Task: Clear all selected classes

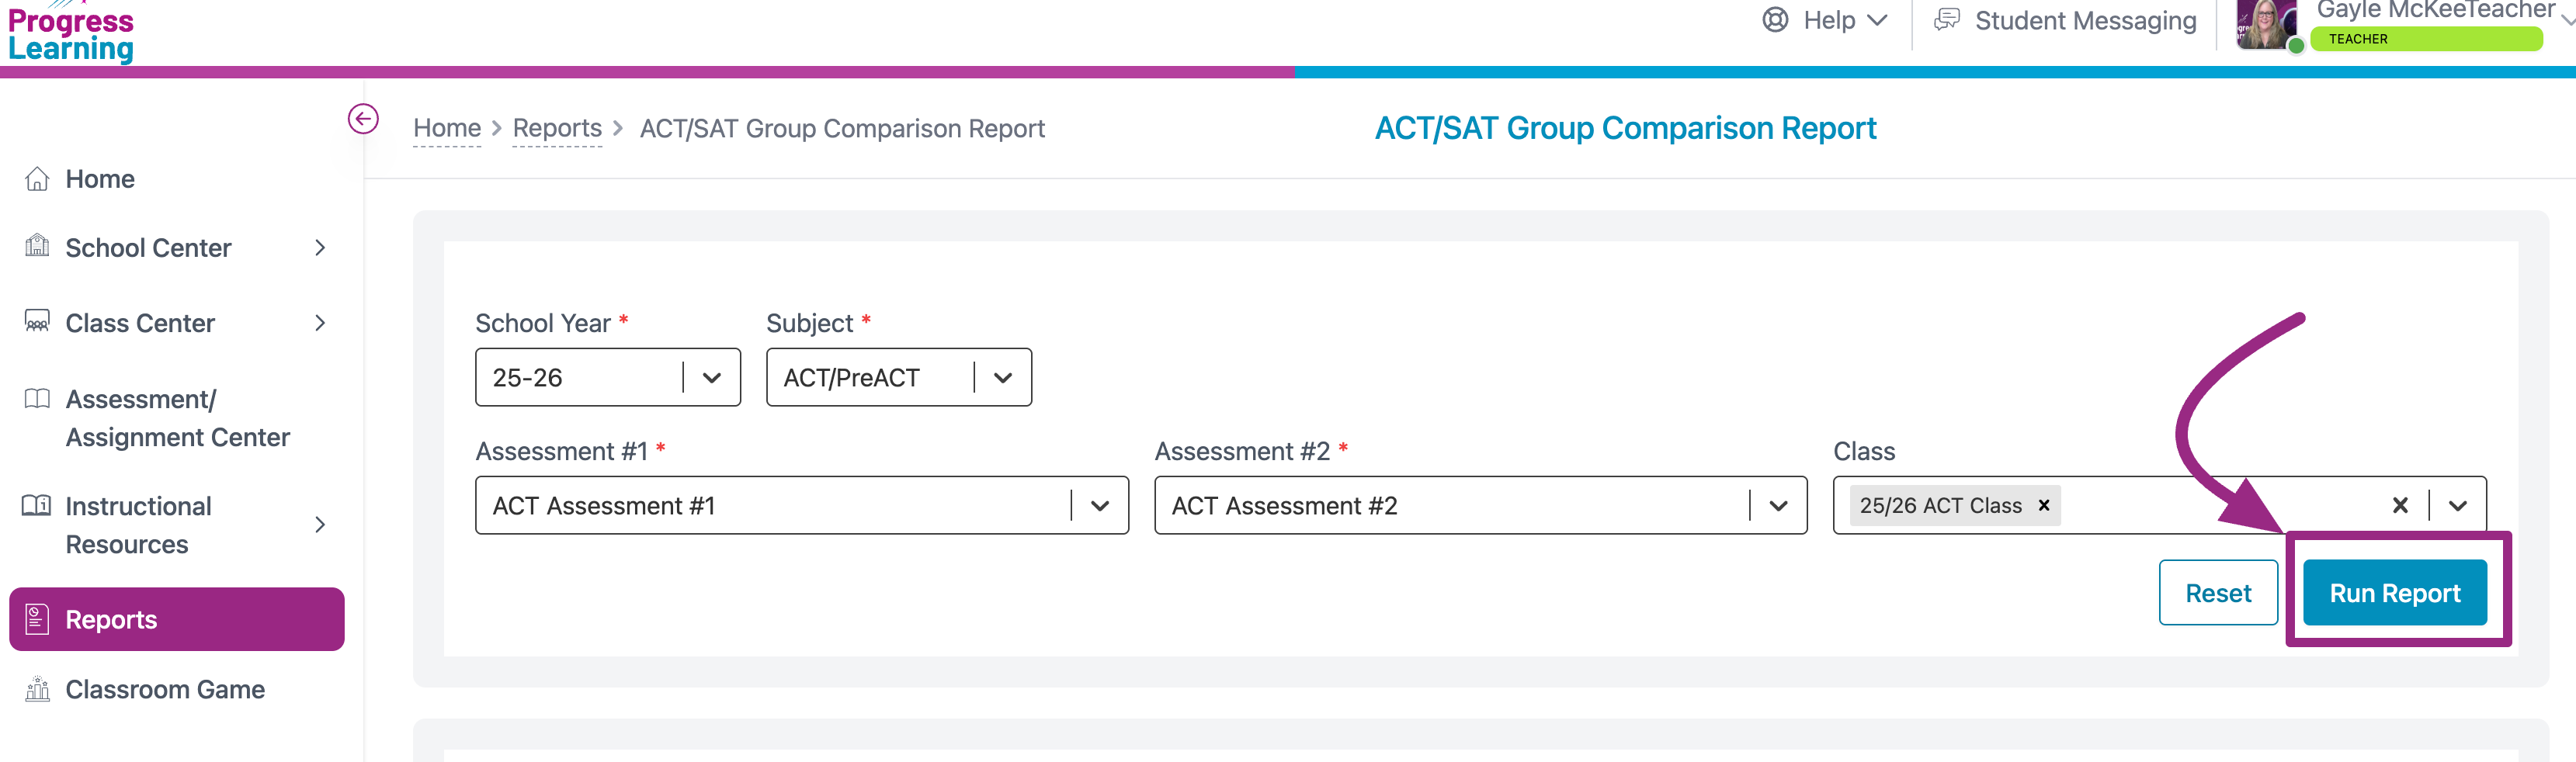Action: point(2399,505)
